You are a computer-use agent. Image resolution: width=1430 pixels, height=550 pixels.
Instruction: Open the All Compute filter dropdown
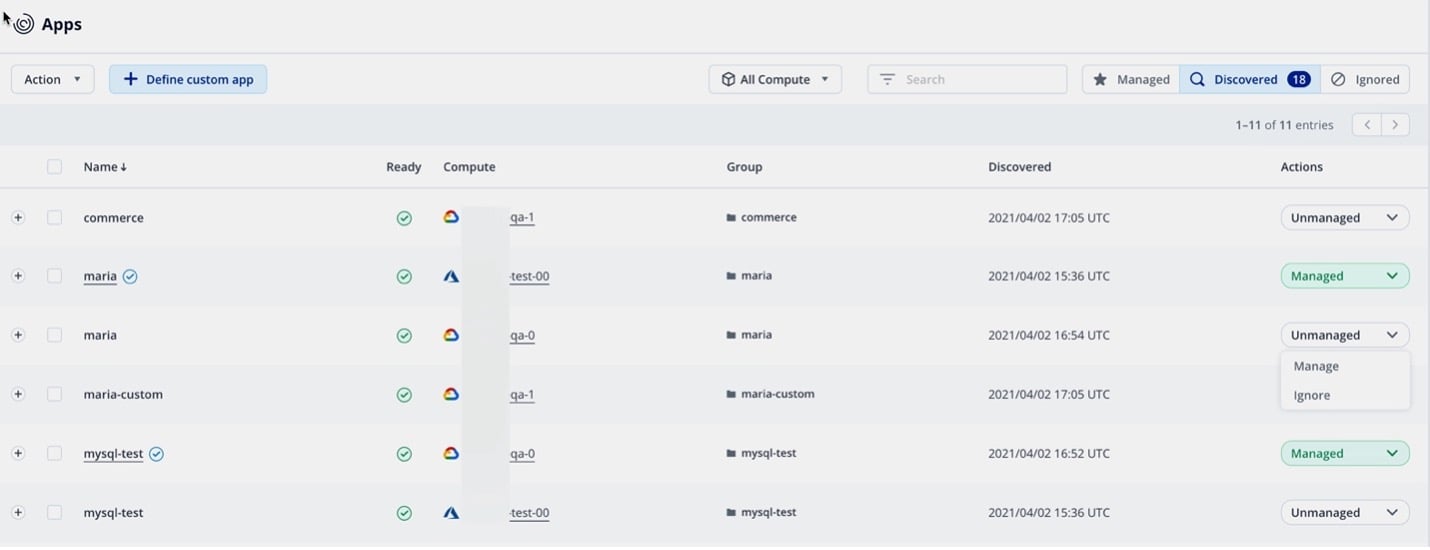pyautogui.click(x=775, y=80)
